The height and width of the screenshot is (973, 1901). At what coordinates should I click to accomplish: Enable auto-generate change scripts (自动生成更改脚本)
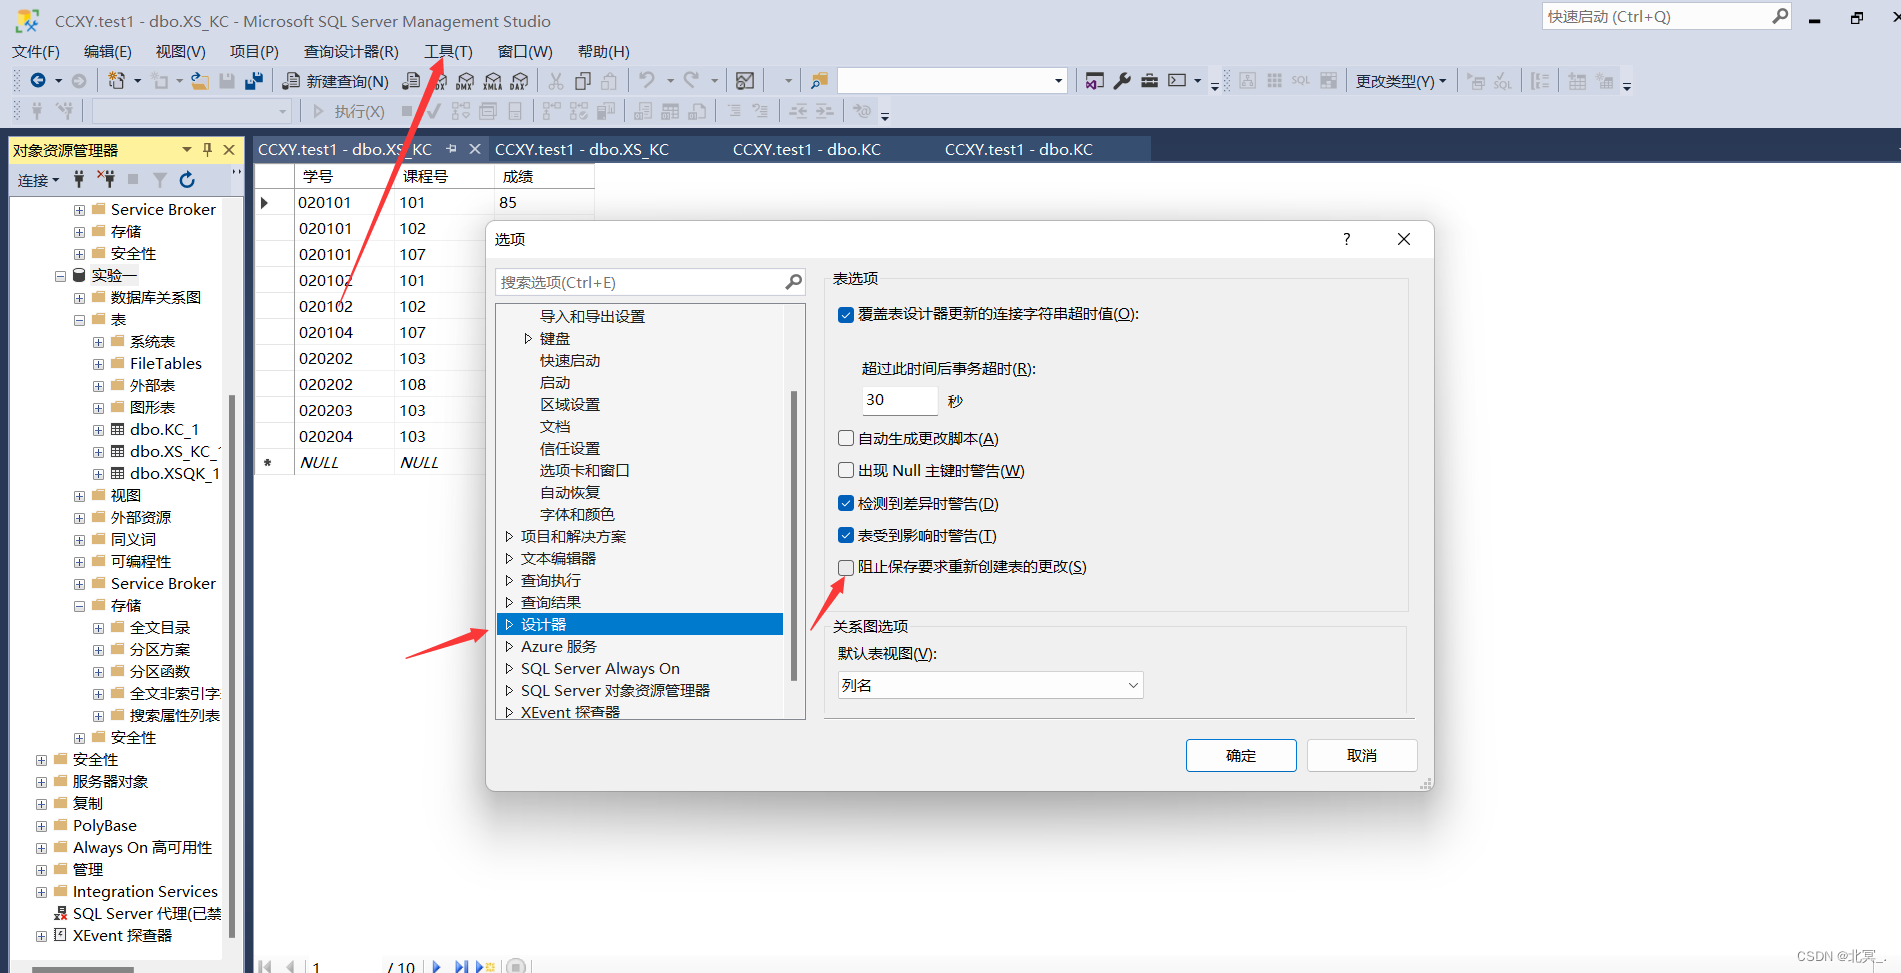pyautogui.click(x=846, y=438)
